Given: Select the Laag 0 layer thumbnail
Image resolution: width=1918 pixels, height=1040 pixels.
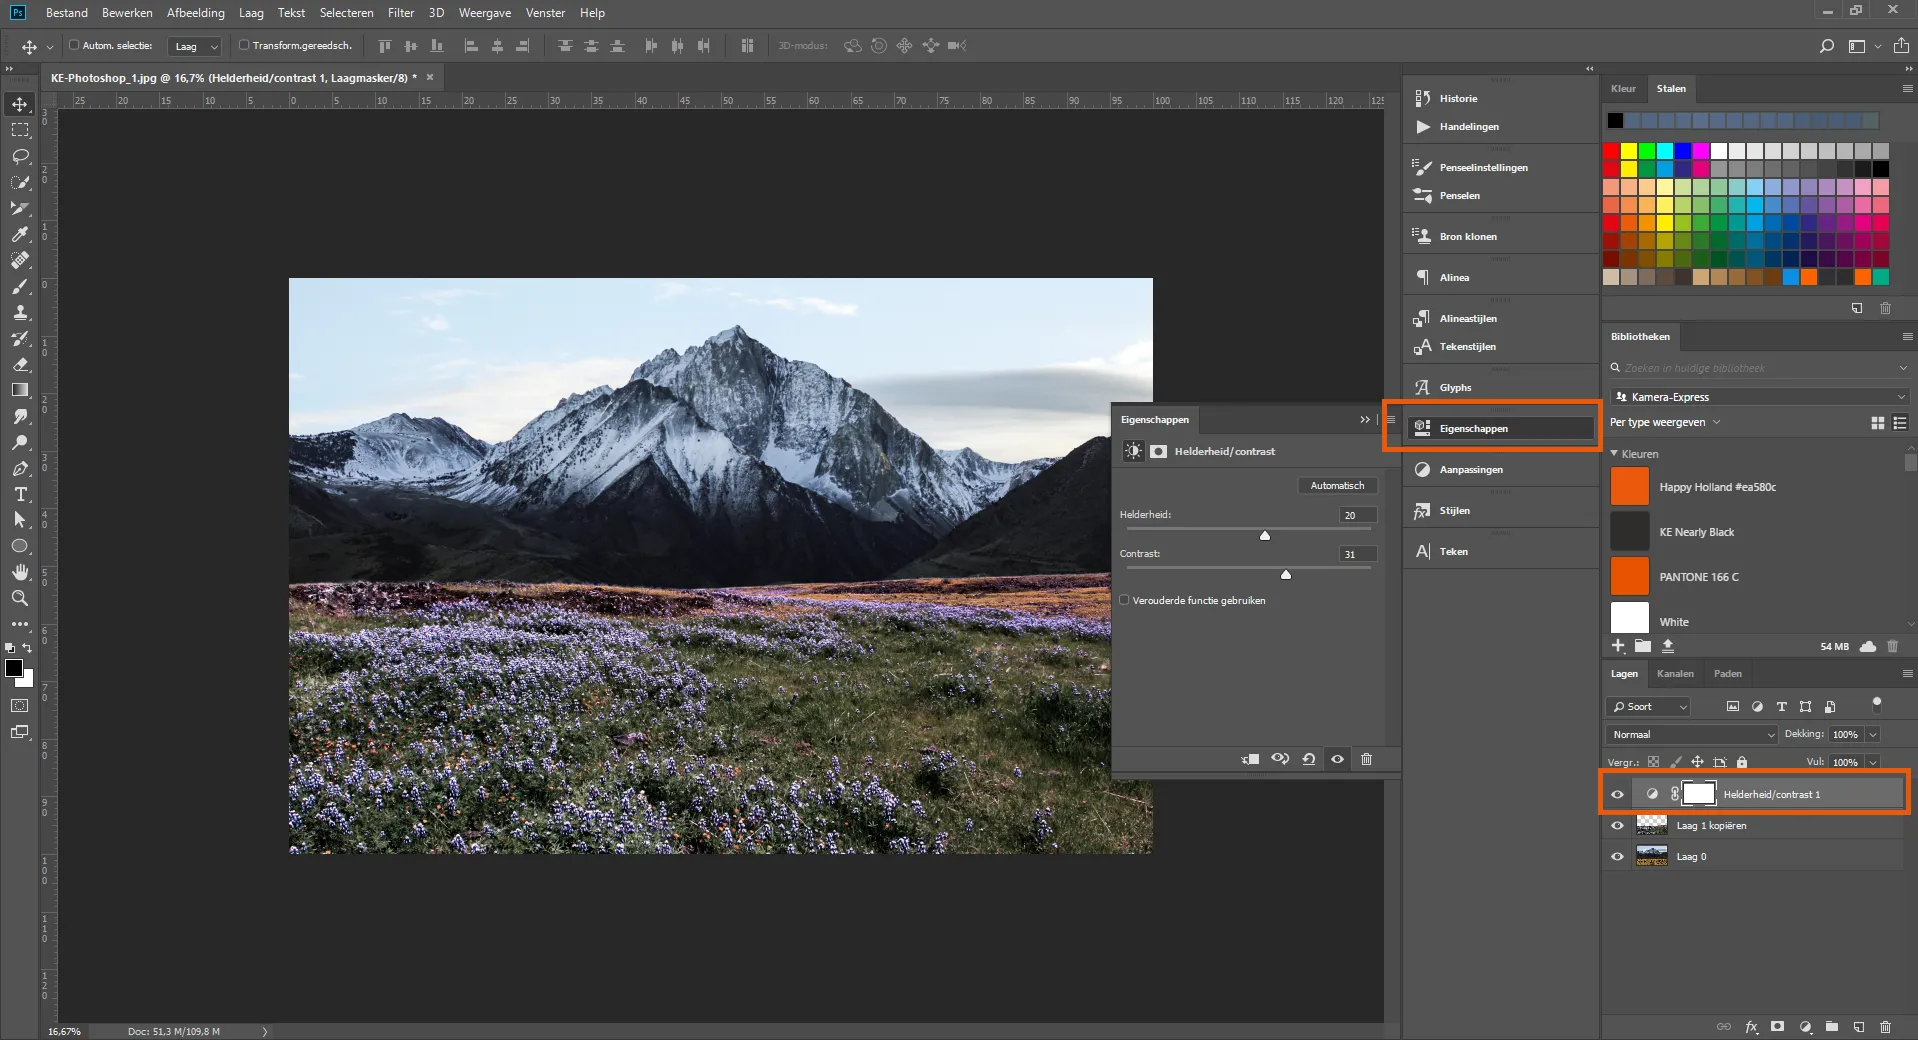Looking at the screenshot, I should (1651, 857).
